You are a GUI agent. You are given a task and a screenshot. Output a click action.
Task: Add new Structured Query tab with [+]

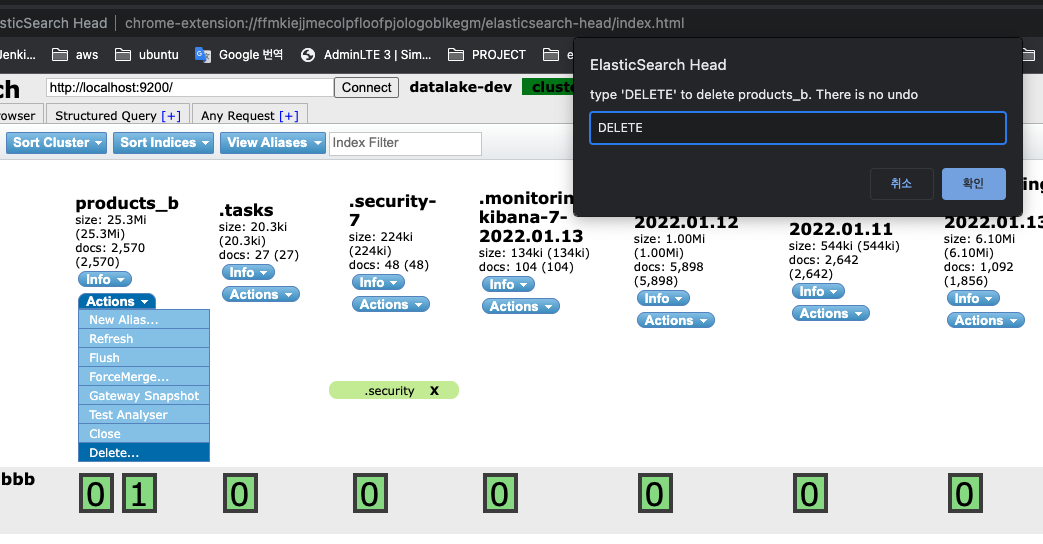[171, 116]
